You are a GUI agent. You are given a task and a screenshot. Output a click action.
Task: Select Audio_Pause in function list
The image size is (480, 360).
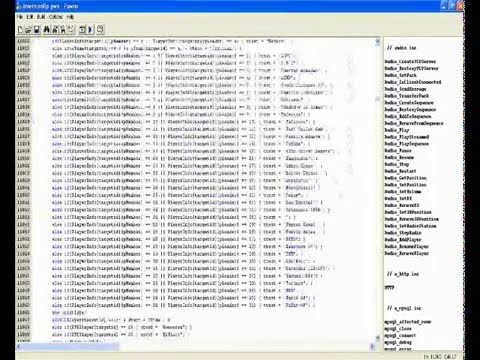click(x=398, y=151)
